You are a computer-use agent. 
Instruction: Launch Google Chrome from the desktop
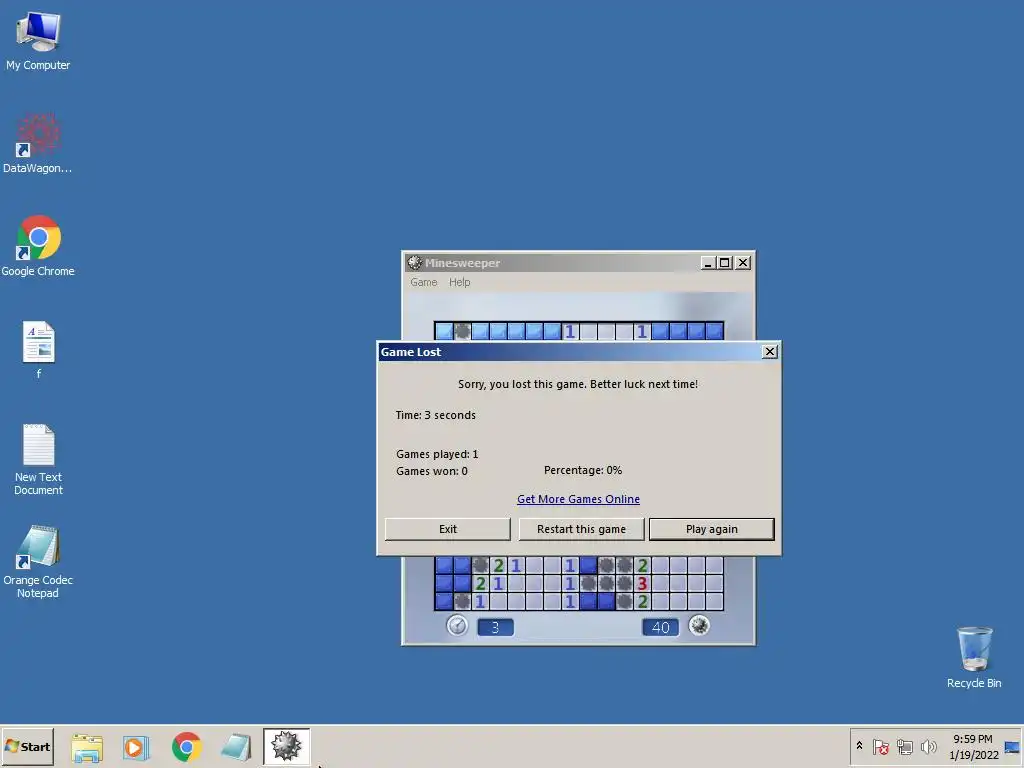[38, 246]
